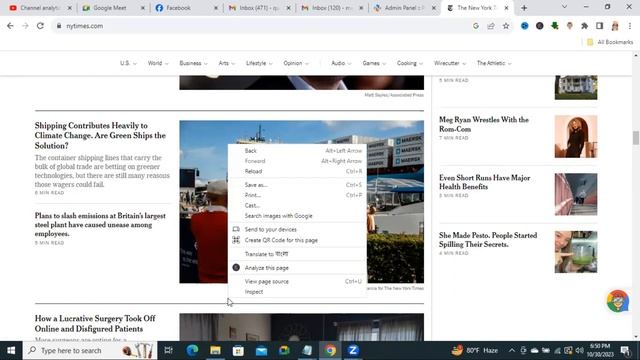
Task: Expand the Business navigation dropdown
Action: [193, 63]
